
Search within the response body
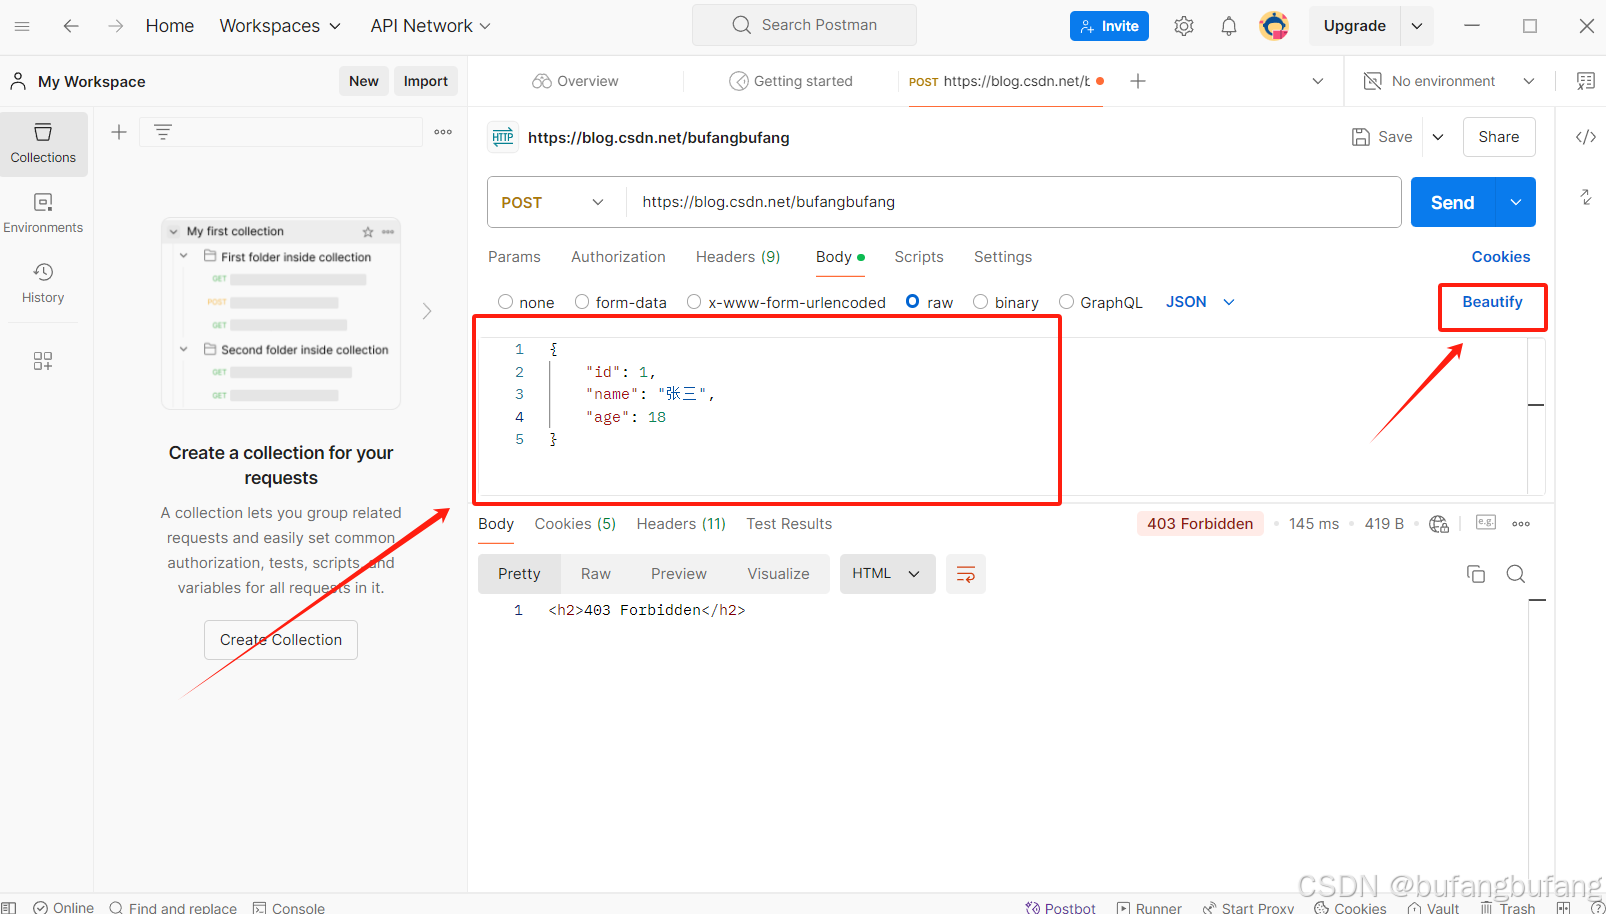click(x=1516, y=574)
